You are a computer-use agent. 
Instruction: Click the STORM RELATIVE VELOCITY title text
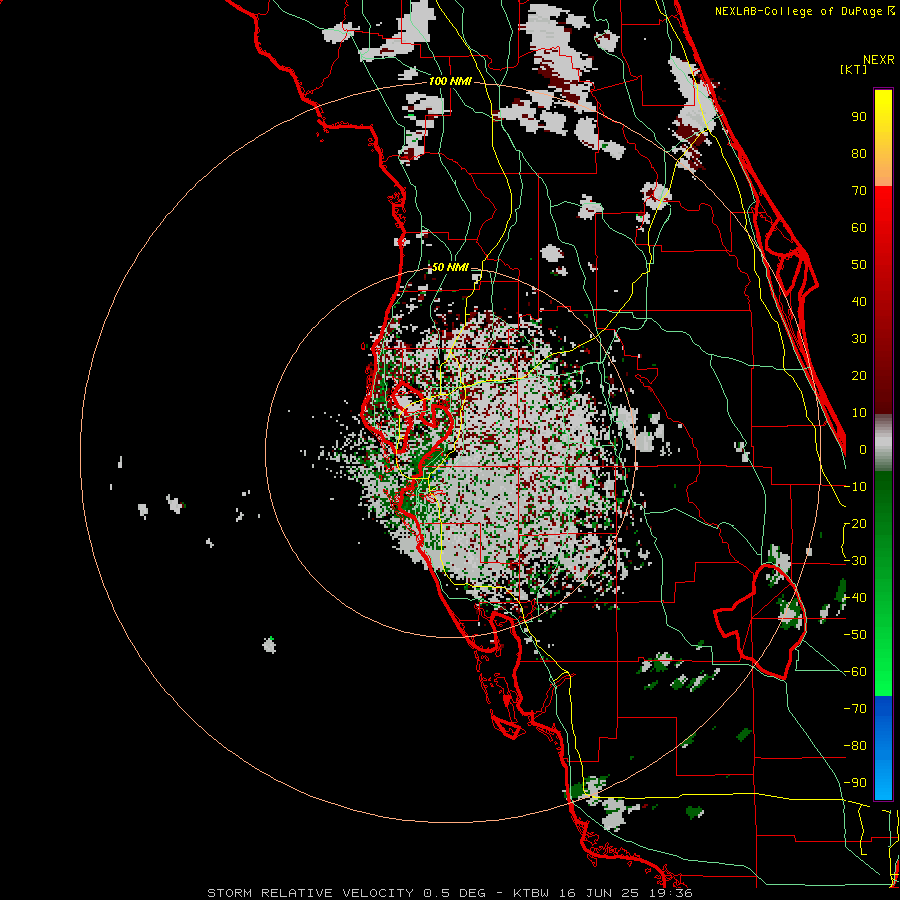point(310,893)
